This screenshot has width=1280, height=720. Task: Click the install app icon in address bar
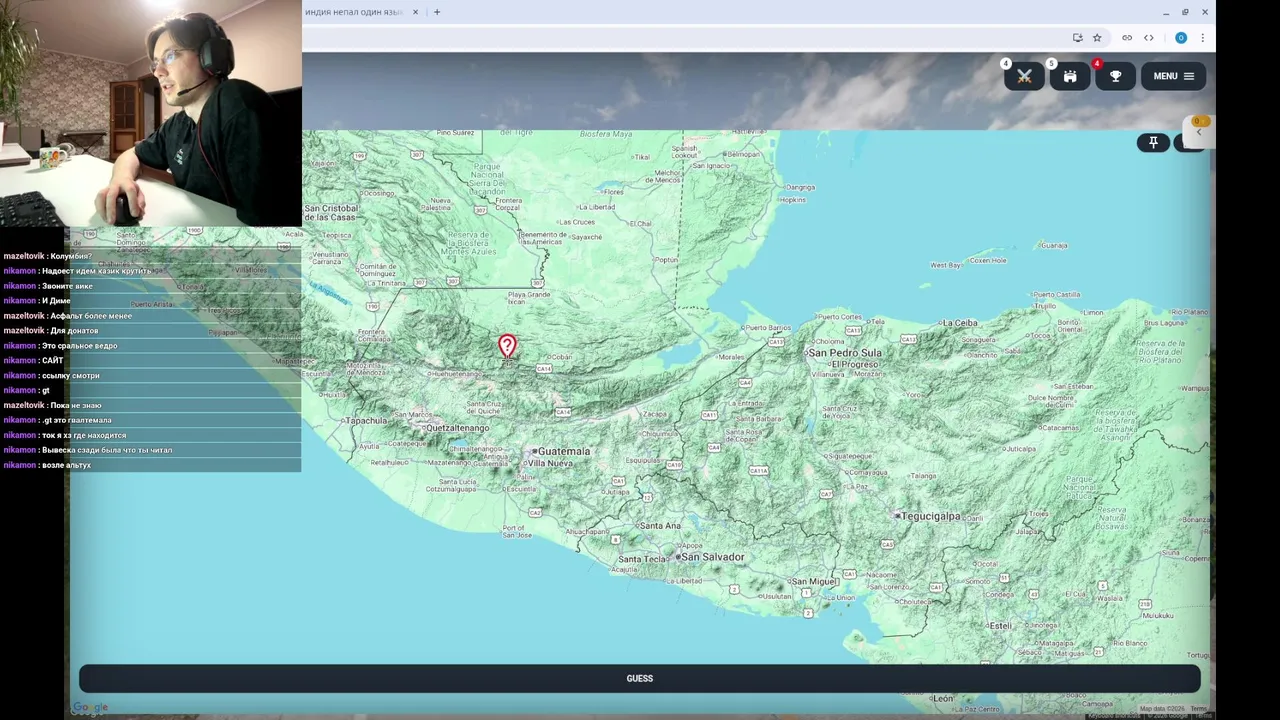tap(1077, 38)
